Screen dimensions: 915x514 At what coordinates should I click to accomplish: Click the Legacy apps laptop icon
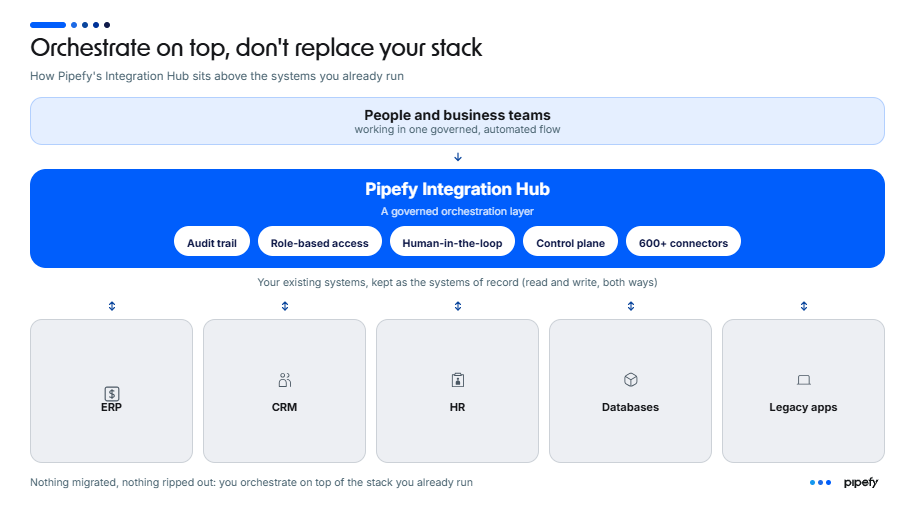click(804, 380)
